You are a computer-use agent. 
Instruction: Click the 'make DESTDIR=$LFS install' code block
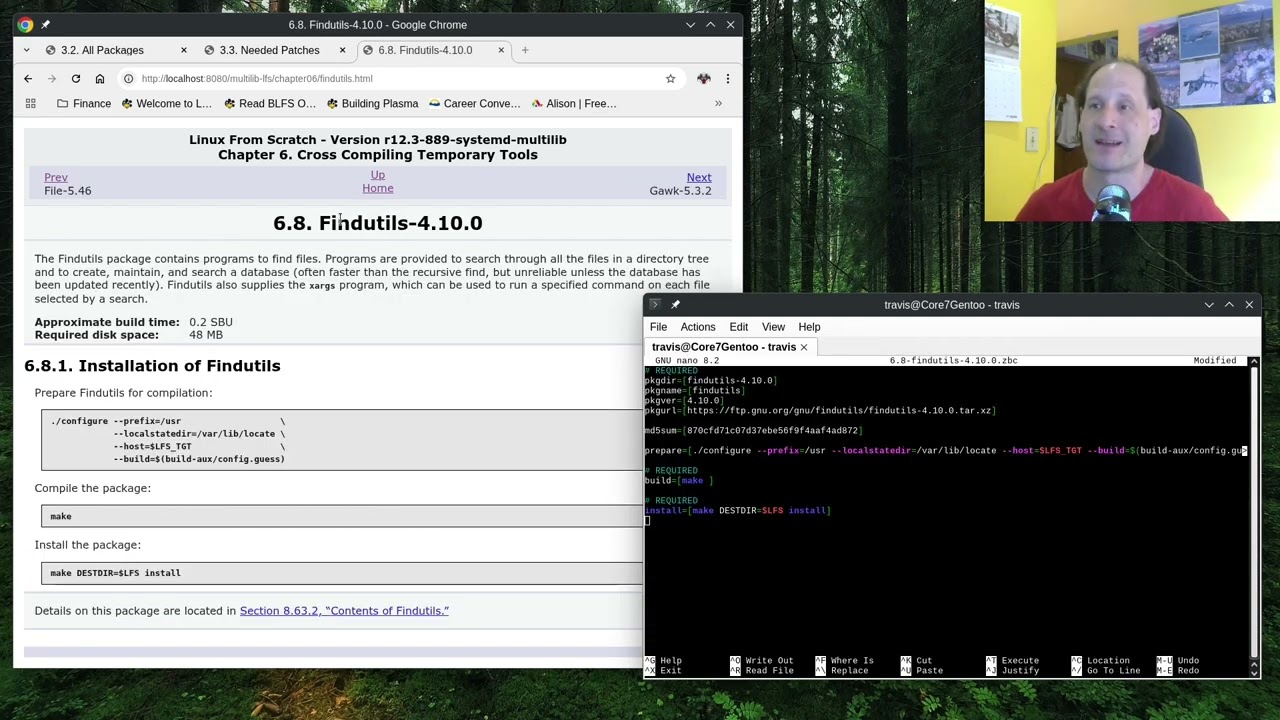click(x=341, y=573)
